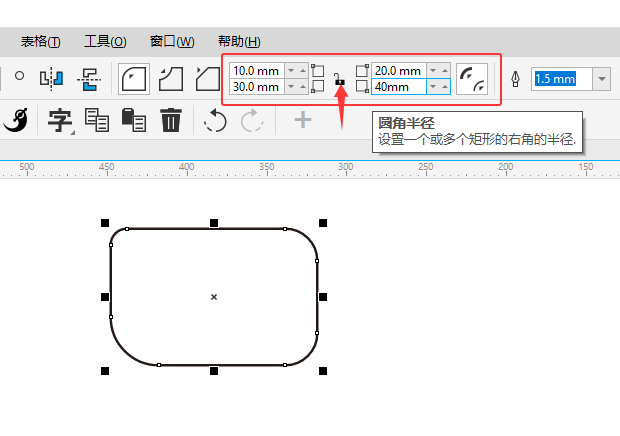This screenshot has height=436, width=620.
Task: Click the top-left corner selection handle
Action: tap(105, 223)
